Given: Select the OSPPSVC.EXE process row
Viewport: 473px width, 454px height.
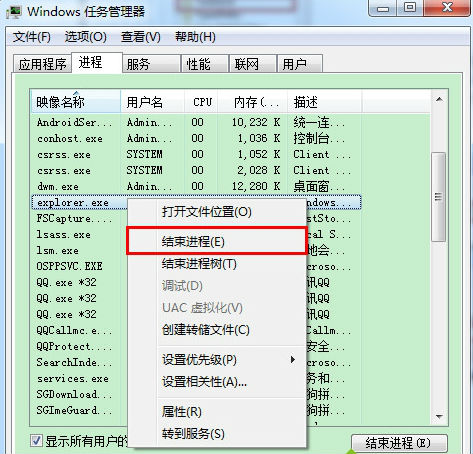Looking at the screenshot, I should [x=79, y=266].
